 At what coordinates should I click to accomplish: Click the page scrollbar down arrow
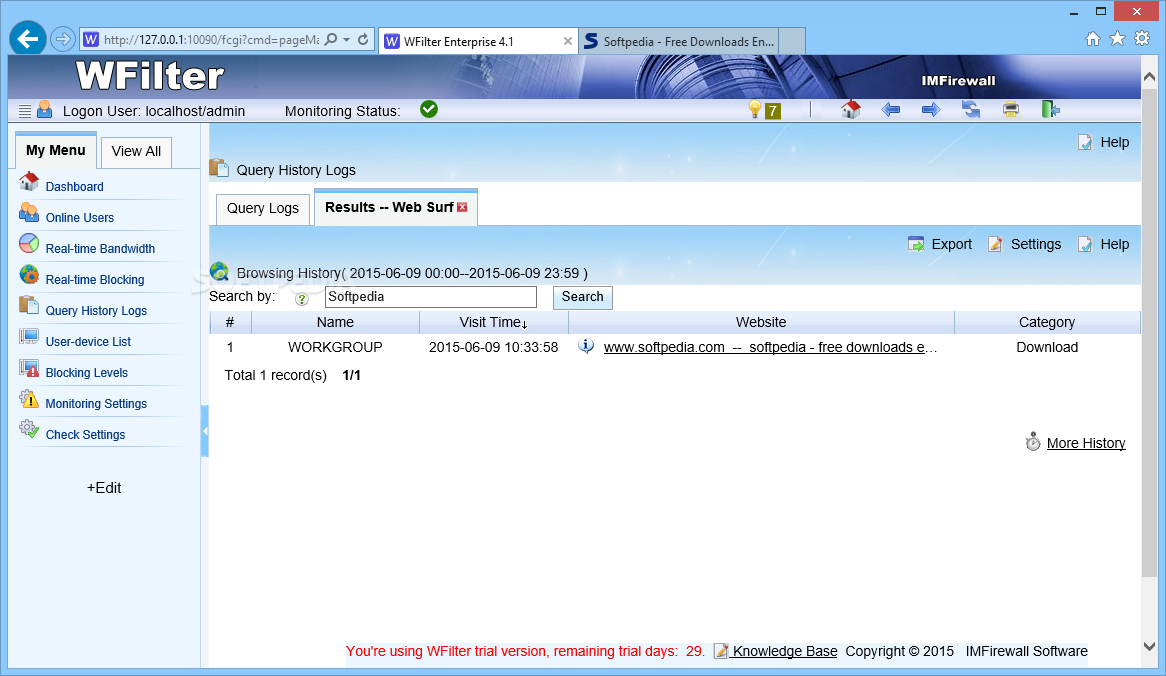[x=1149, y=646]
